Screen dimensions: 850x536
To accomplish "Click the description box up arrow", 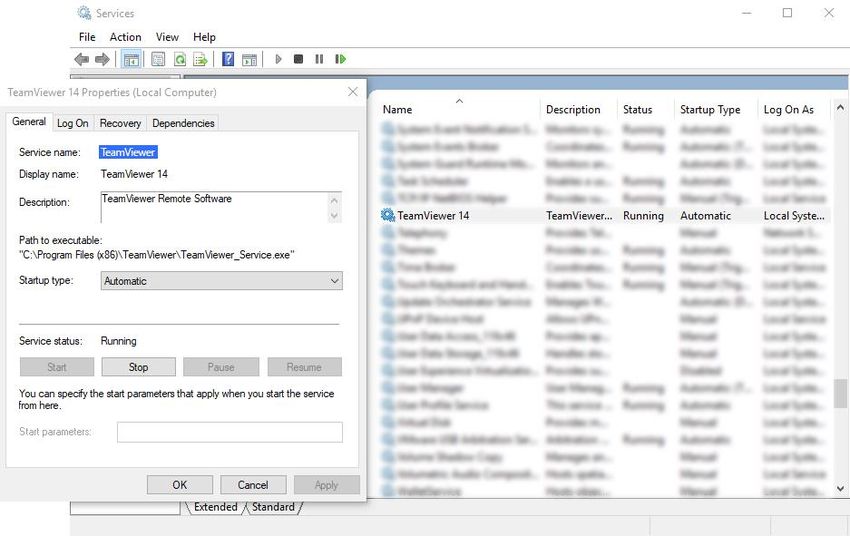I will click(334, 201).
